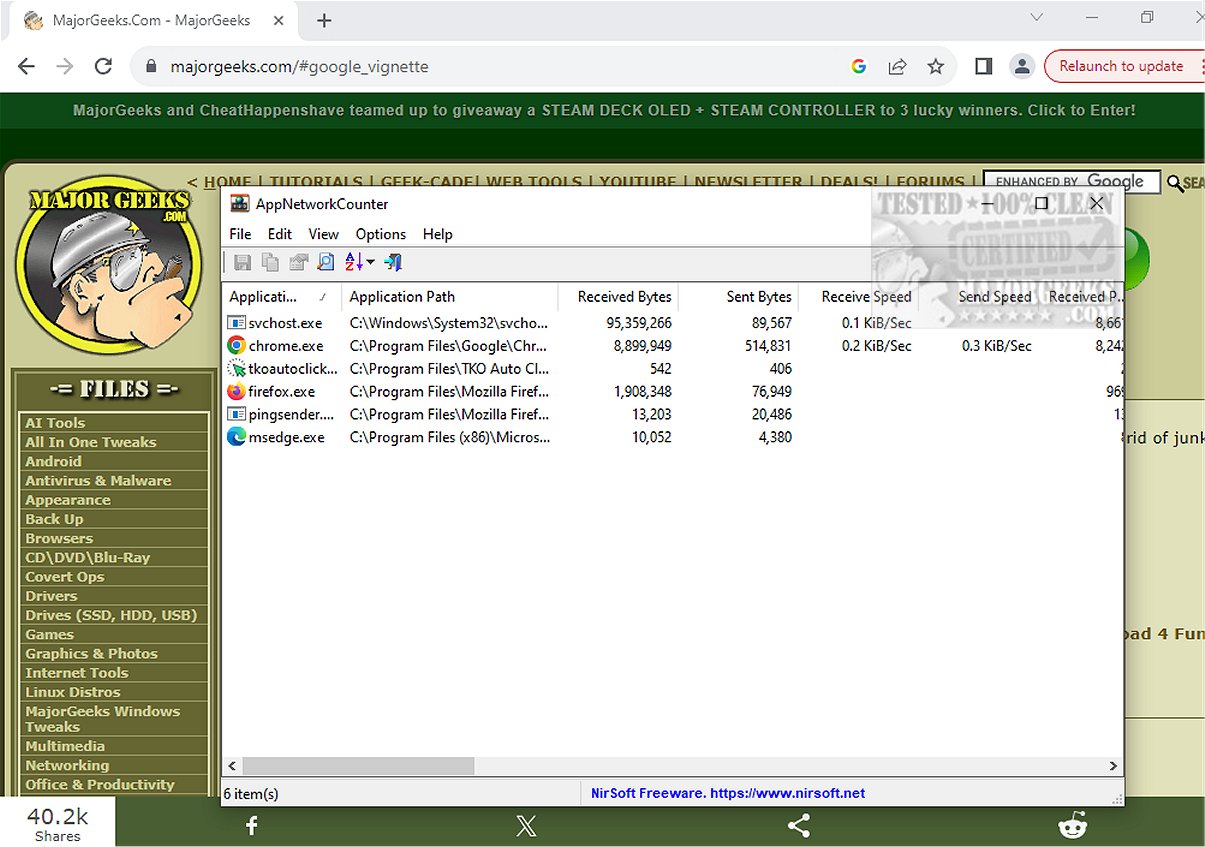Open Chrome side panel icon
1205x847 pixels.
pyautogui.click(x=983, y=66)
